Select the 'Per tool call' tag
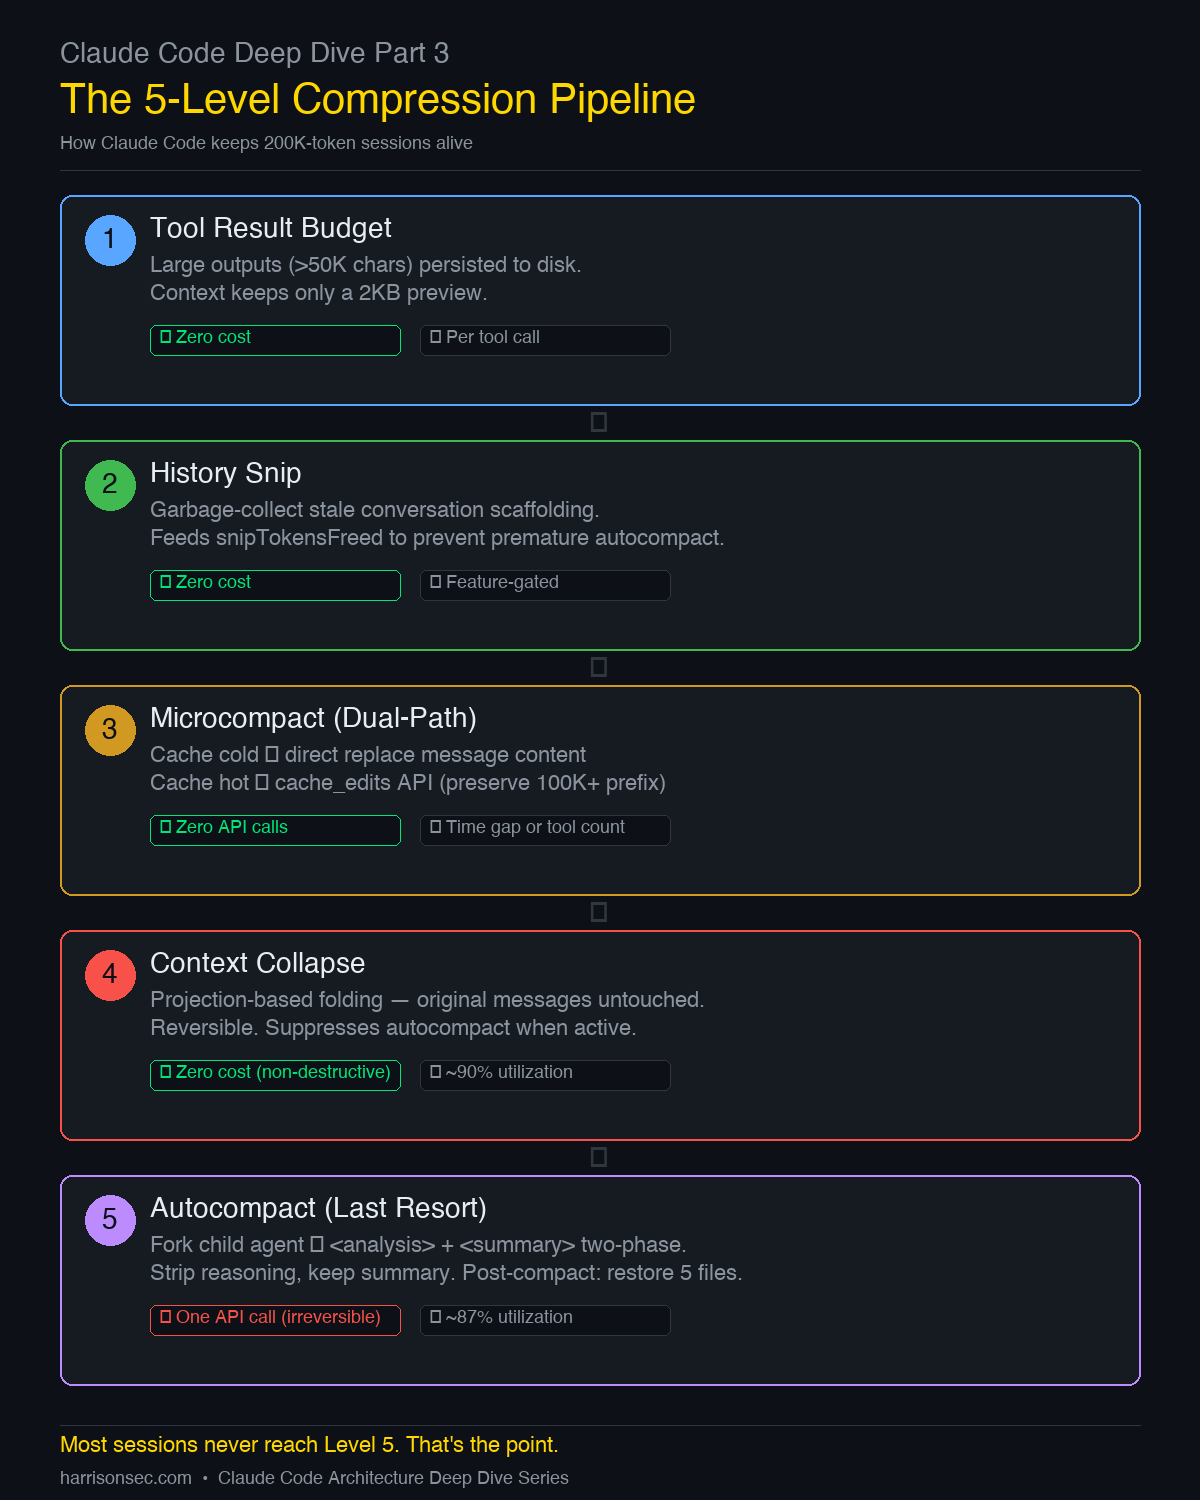1200x1500 pixels. [x=545, y=339]
